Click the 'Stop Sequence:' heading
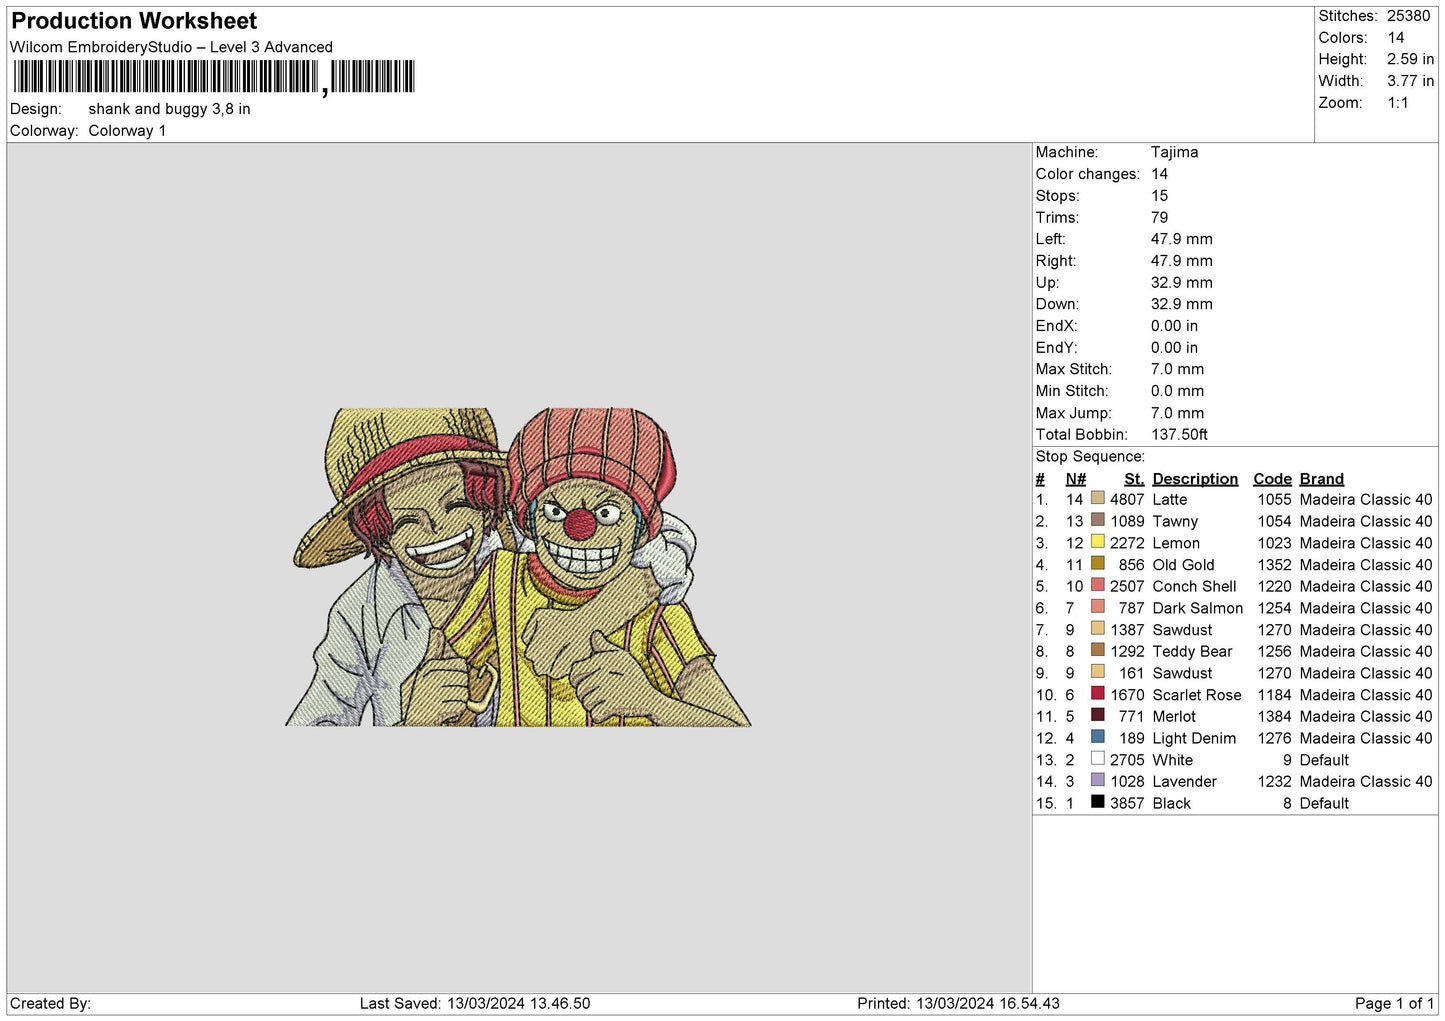Image resolution: width=1445 pixels, height=1021 pixels. (x=1090, y=456)
